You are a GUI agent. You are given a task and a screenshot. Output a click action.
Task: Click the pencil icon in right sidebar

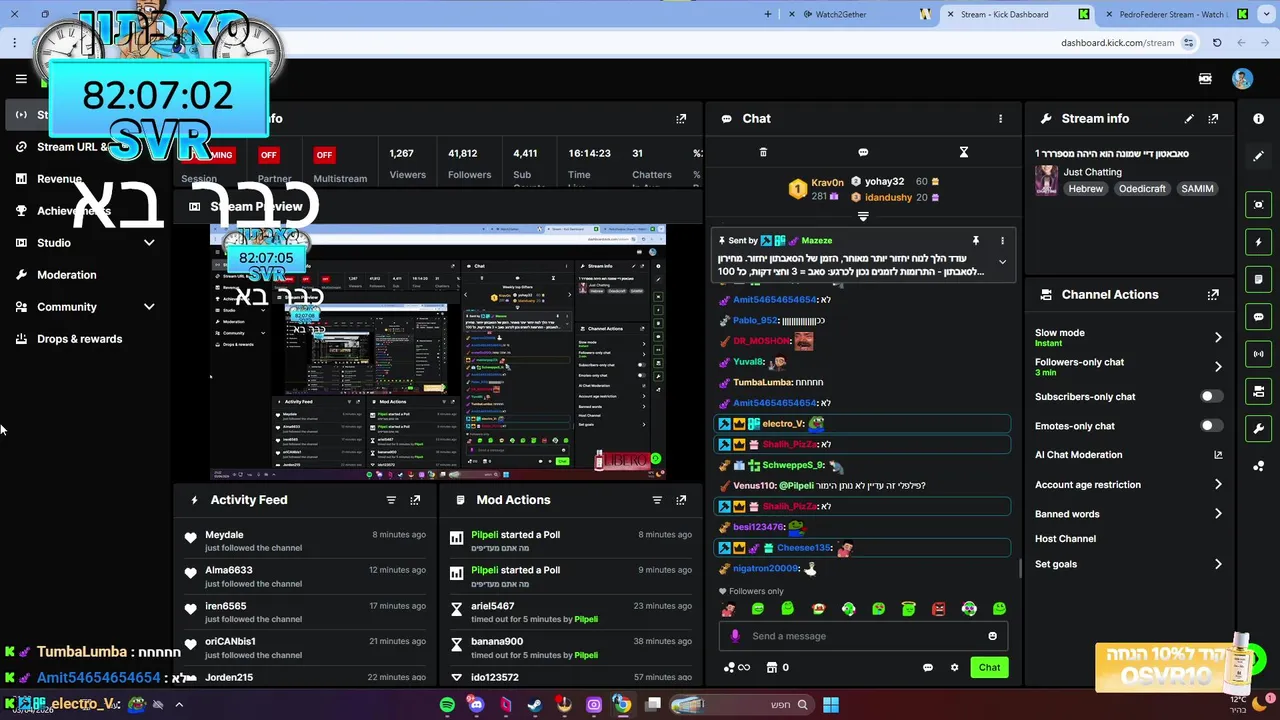click(x=1258, y=156)
